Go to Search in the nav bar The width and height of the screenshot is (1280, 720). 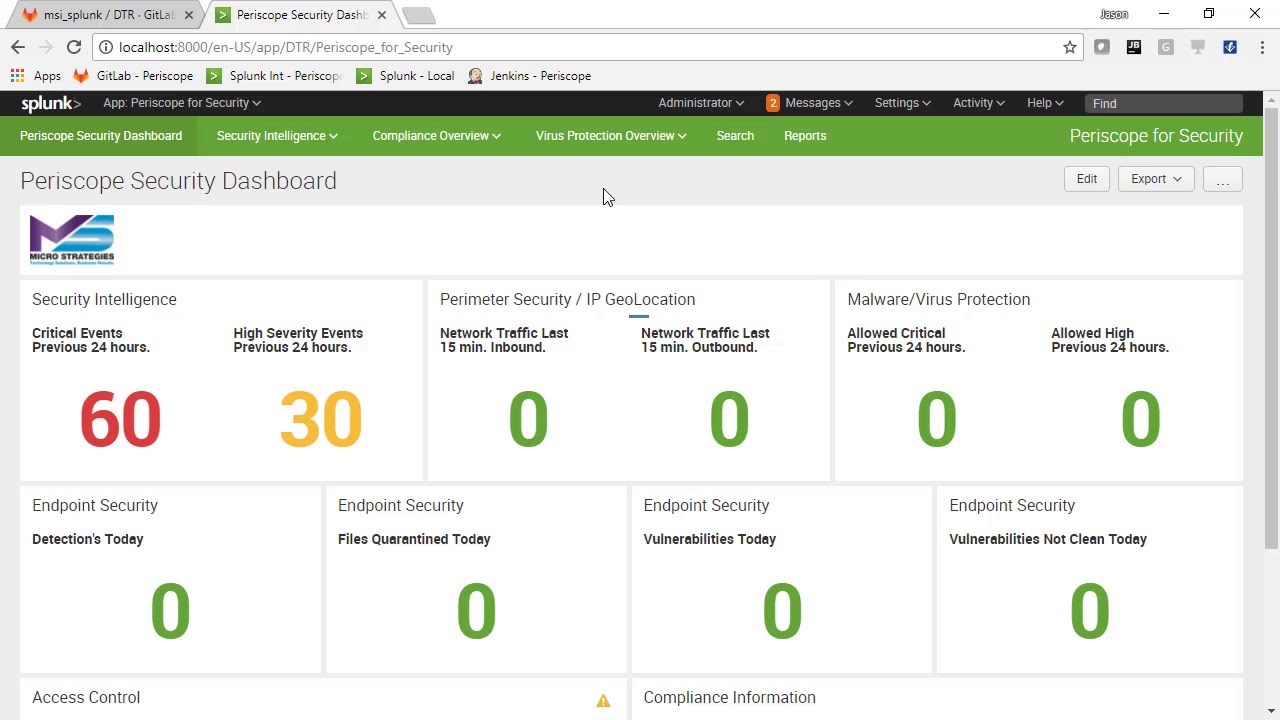point(735,136)
